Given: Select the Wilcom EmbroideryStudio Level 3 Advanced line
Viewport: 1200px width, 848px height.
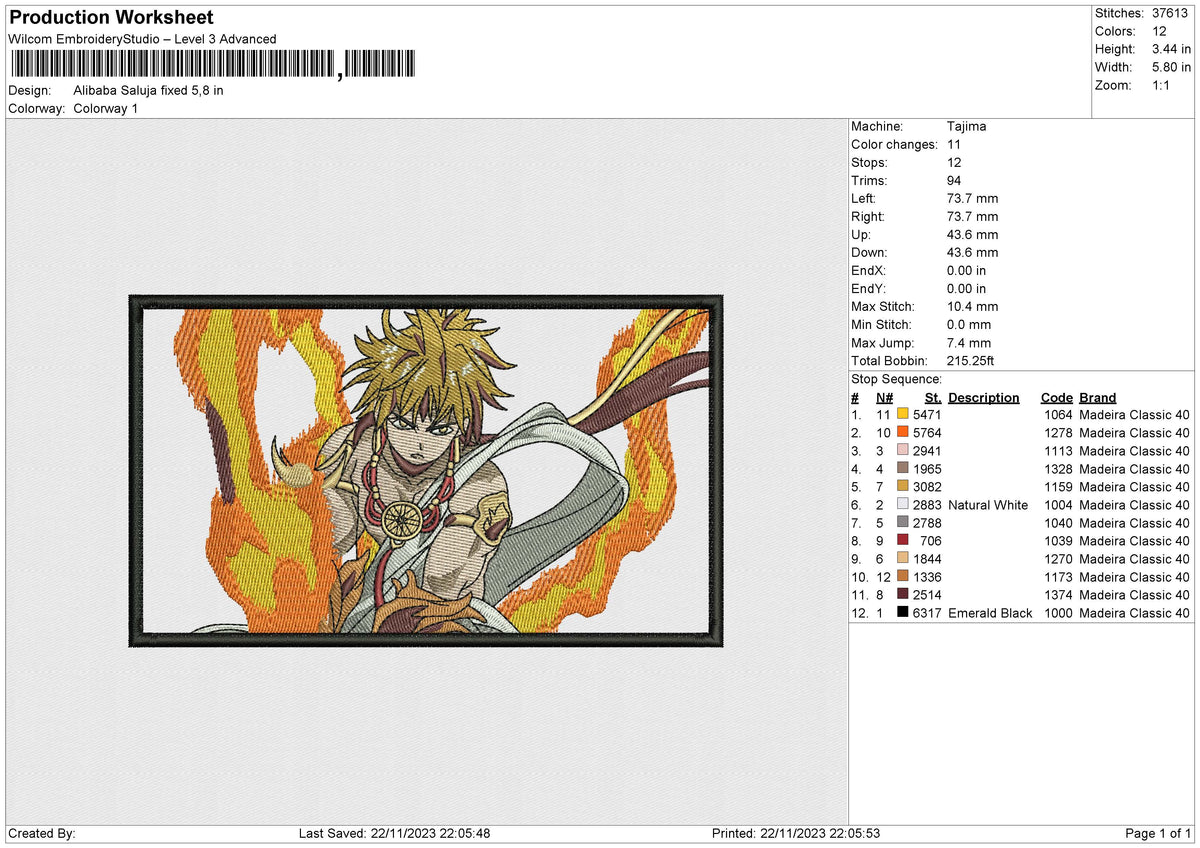Looking at the screenshot, I should click(x=142, y=39).
